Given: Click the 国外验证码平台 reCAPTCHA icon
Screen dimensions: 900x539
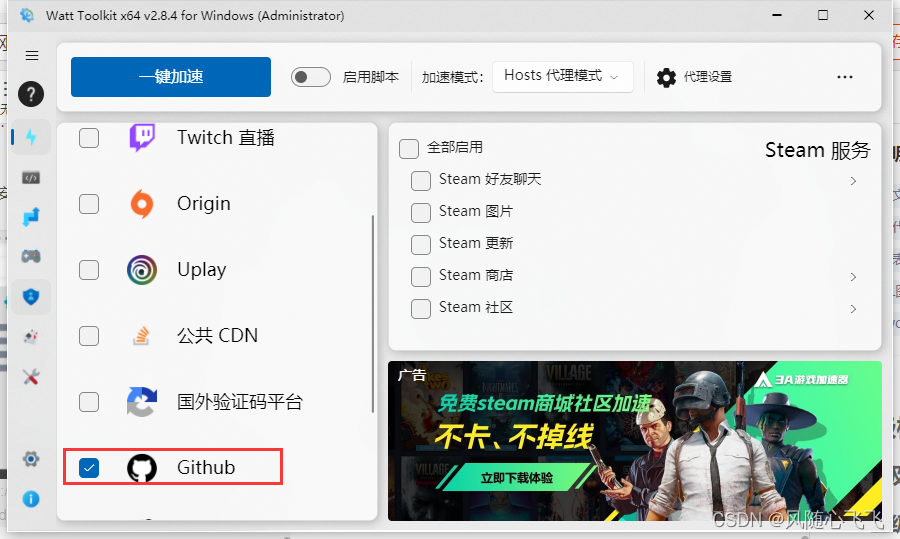Looking at the screenshot, I should pos(141,402).
